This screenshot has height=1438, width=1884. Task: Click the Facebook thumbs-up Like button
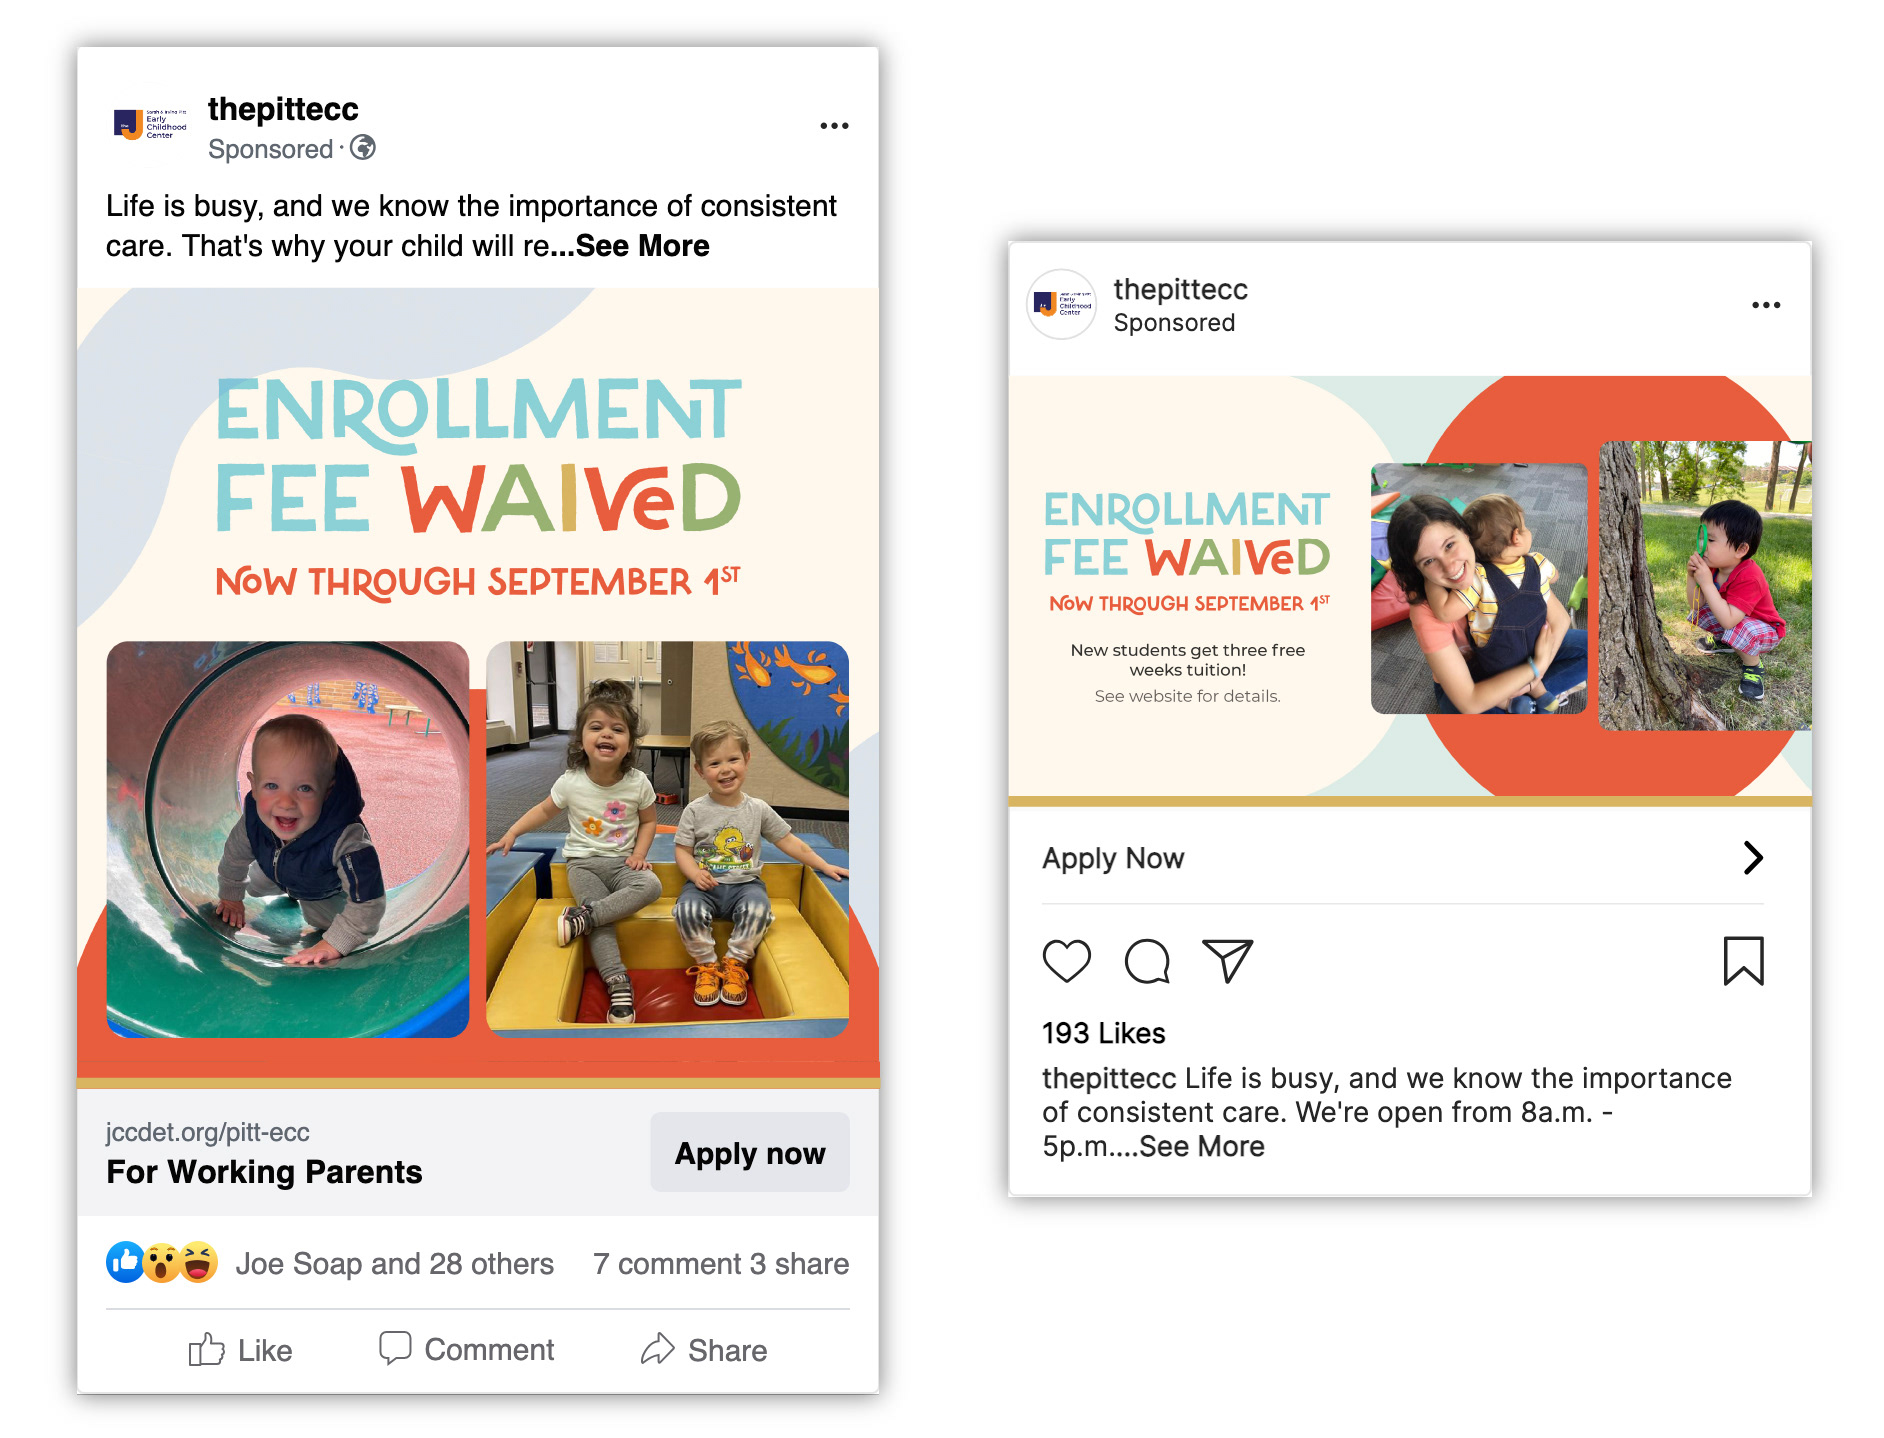coord(240,1350)
